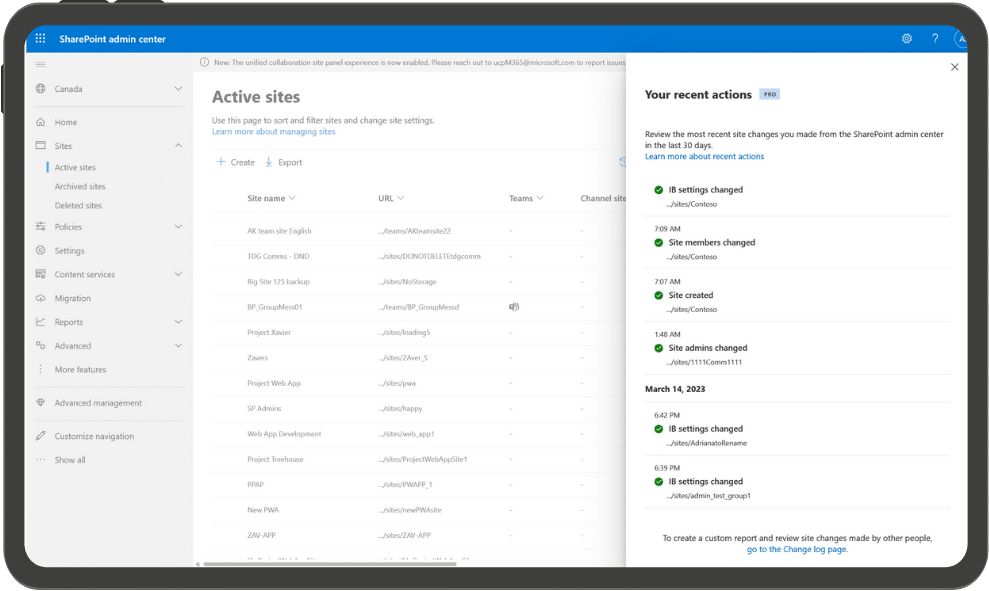989x591 pixels.
Task: Click the Migration cloud icon
Action: click(41, 298)
